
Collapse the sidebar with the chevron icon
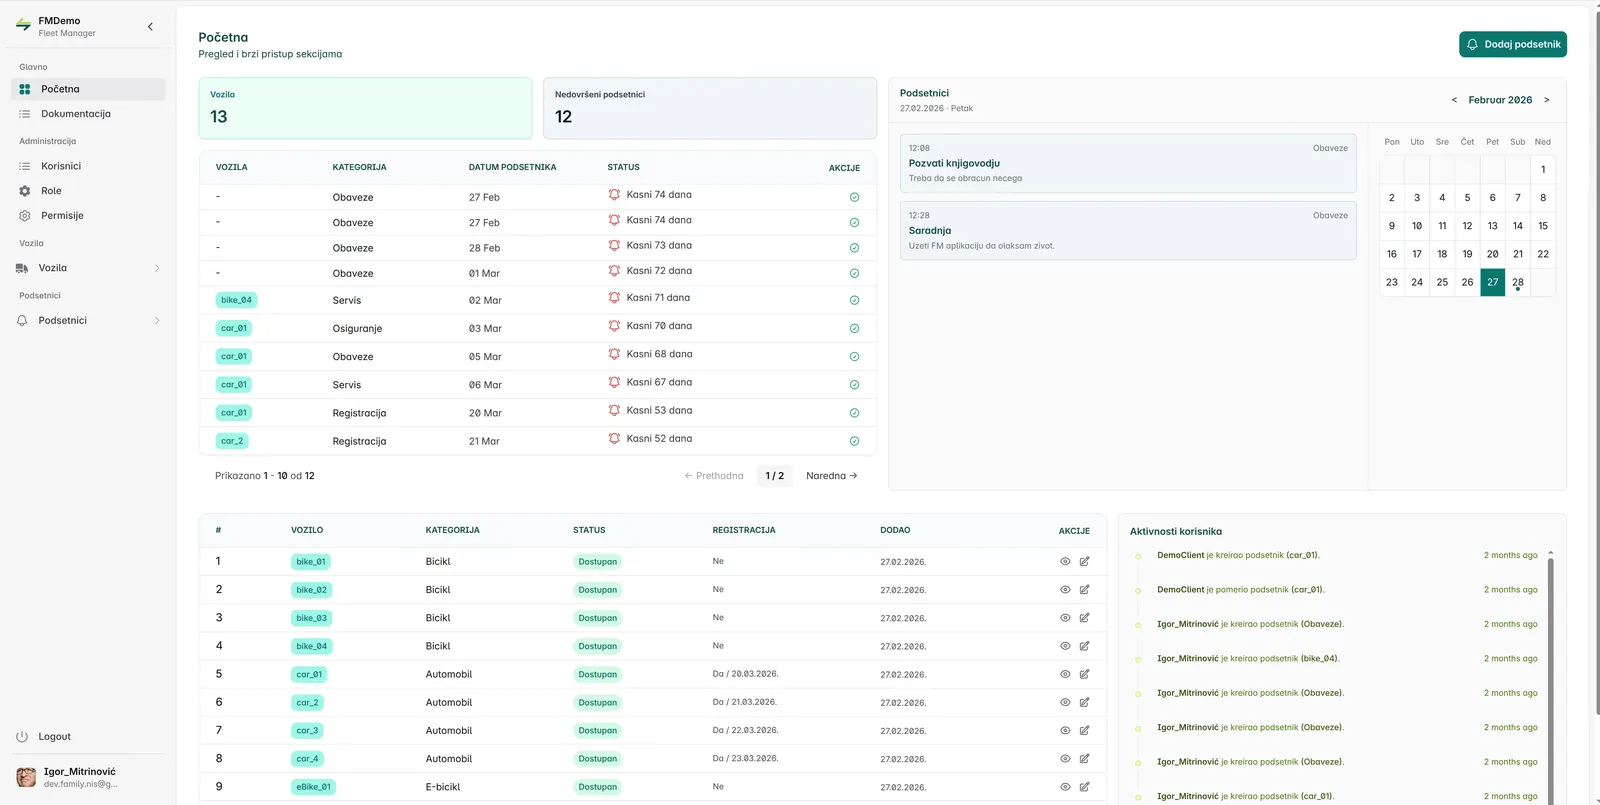pyautogui.click(x=150, y=27)
